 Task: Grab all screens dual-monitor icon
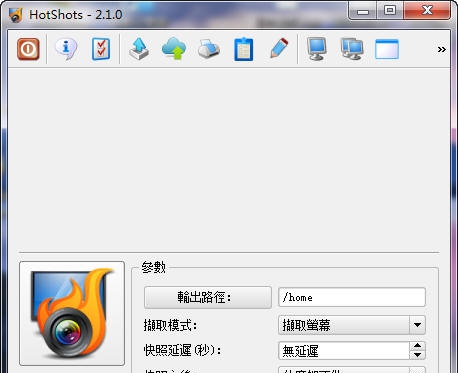(352, 49)
